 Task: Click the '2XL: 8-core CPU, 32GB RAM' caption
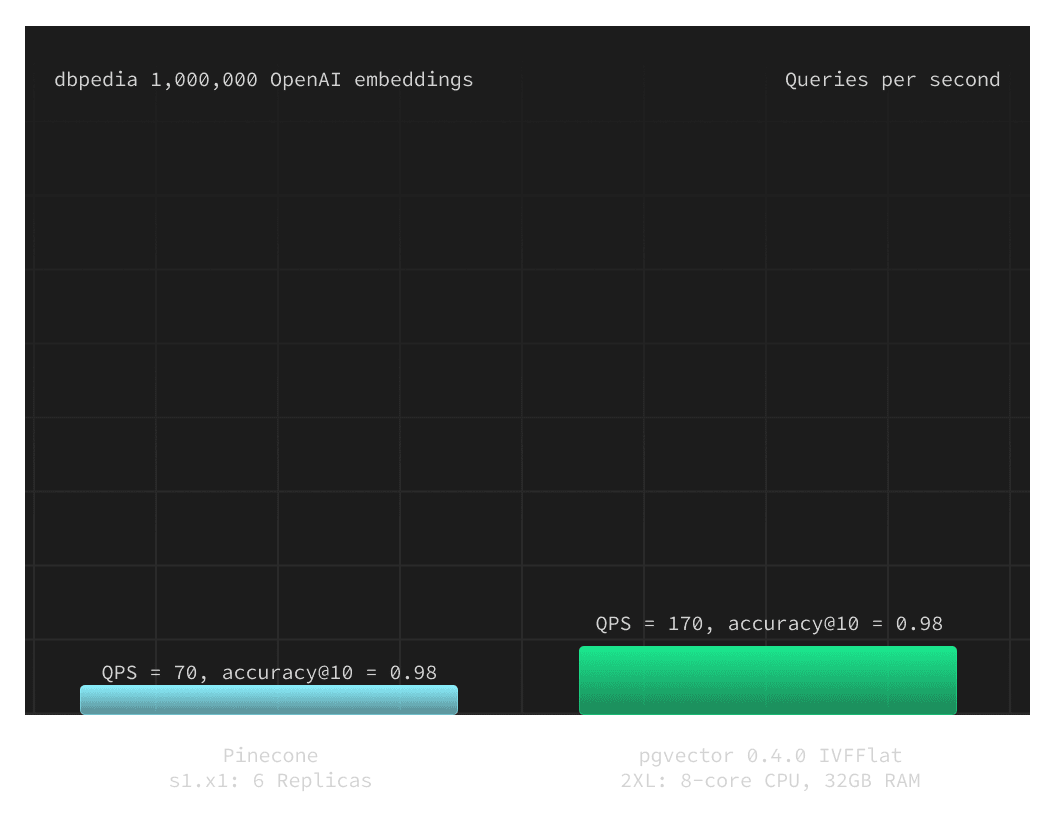(x=770, y=781)
